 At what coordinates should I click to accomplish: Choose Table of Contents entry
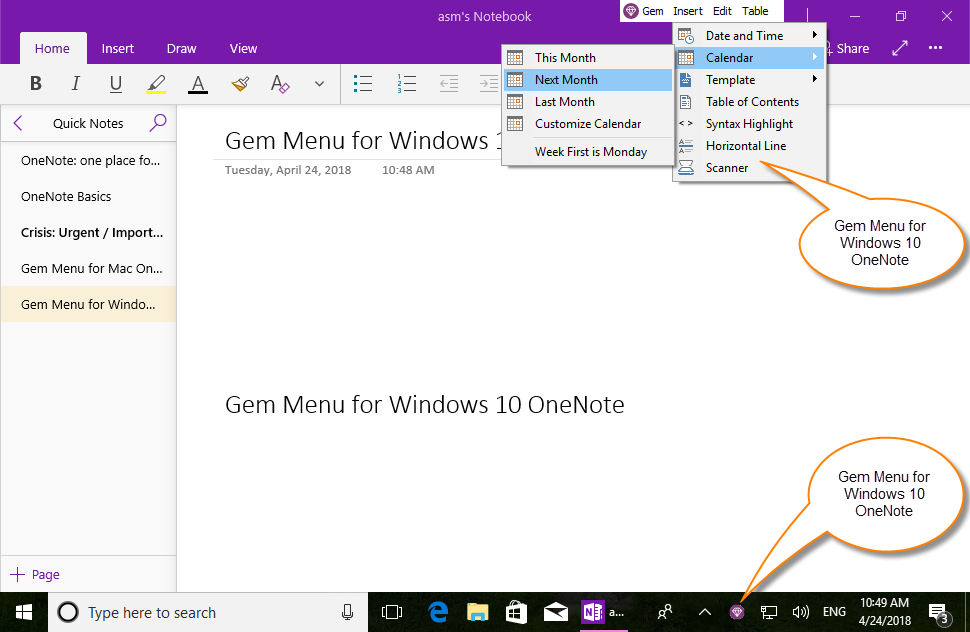(x=749, y=101)
